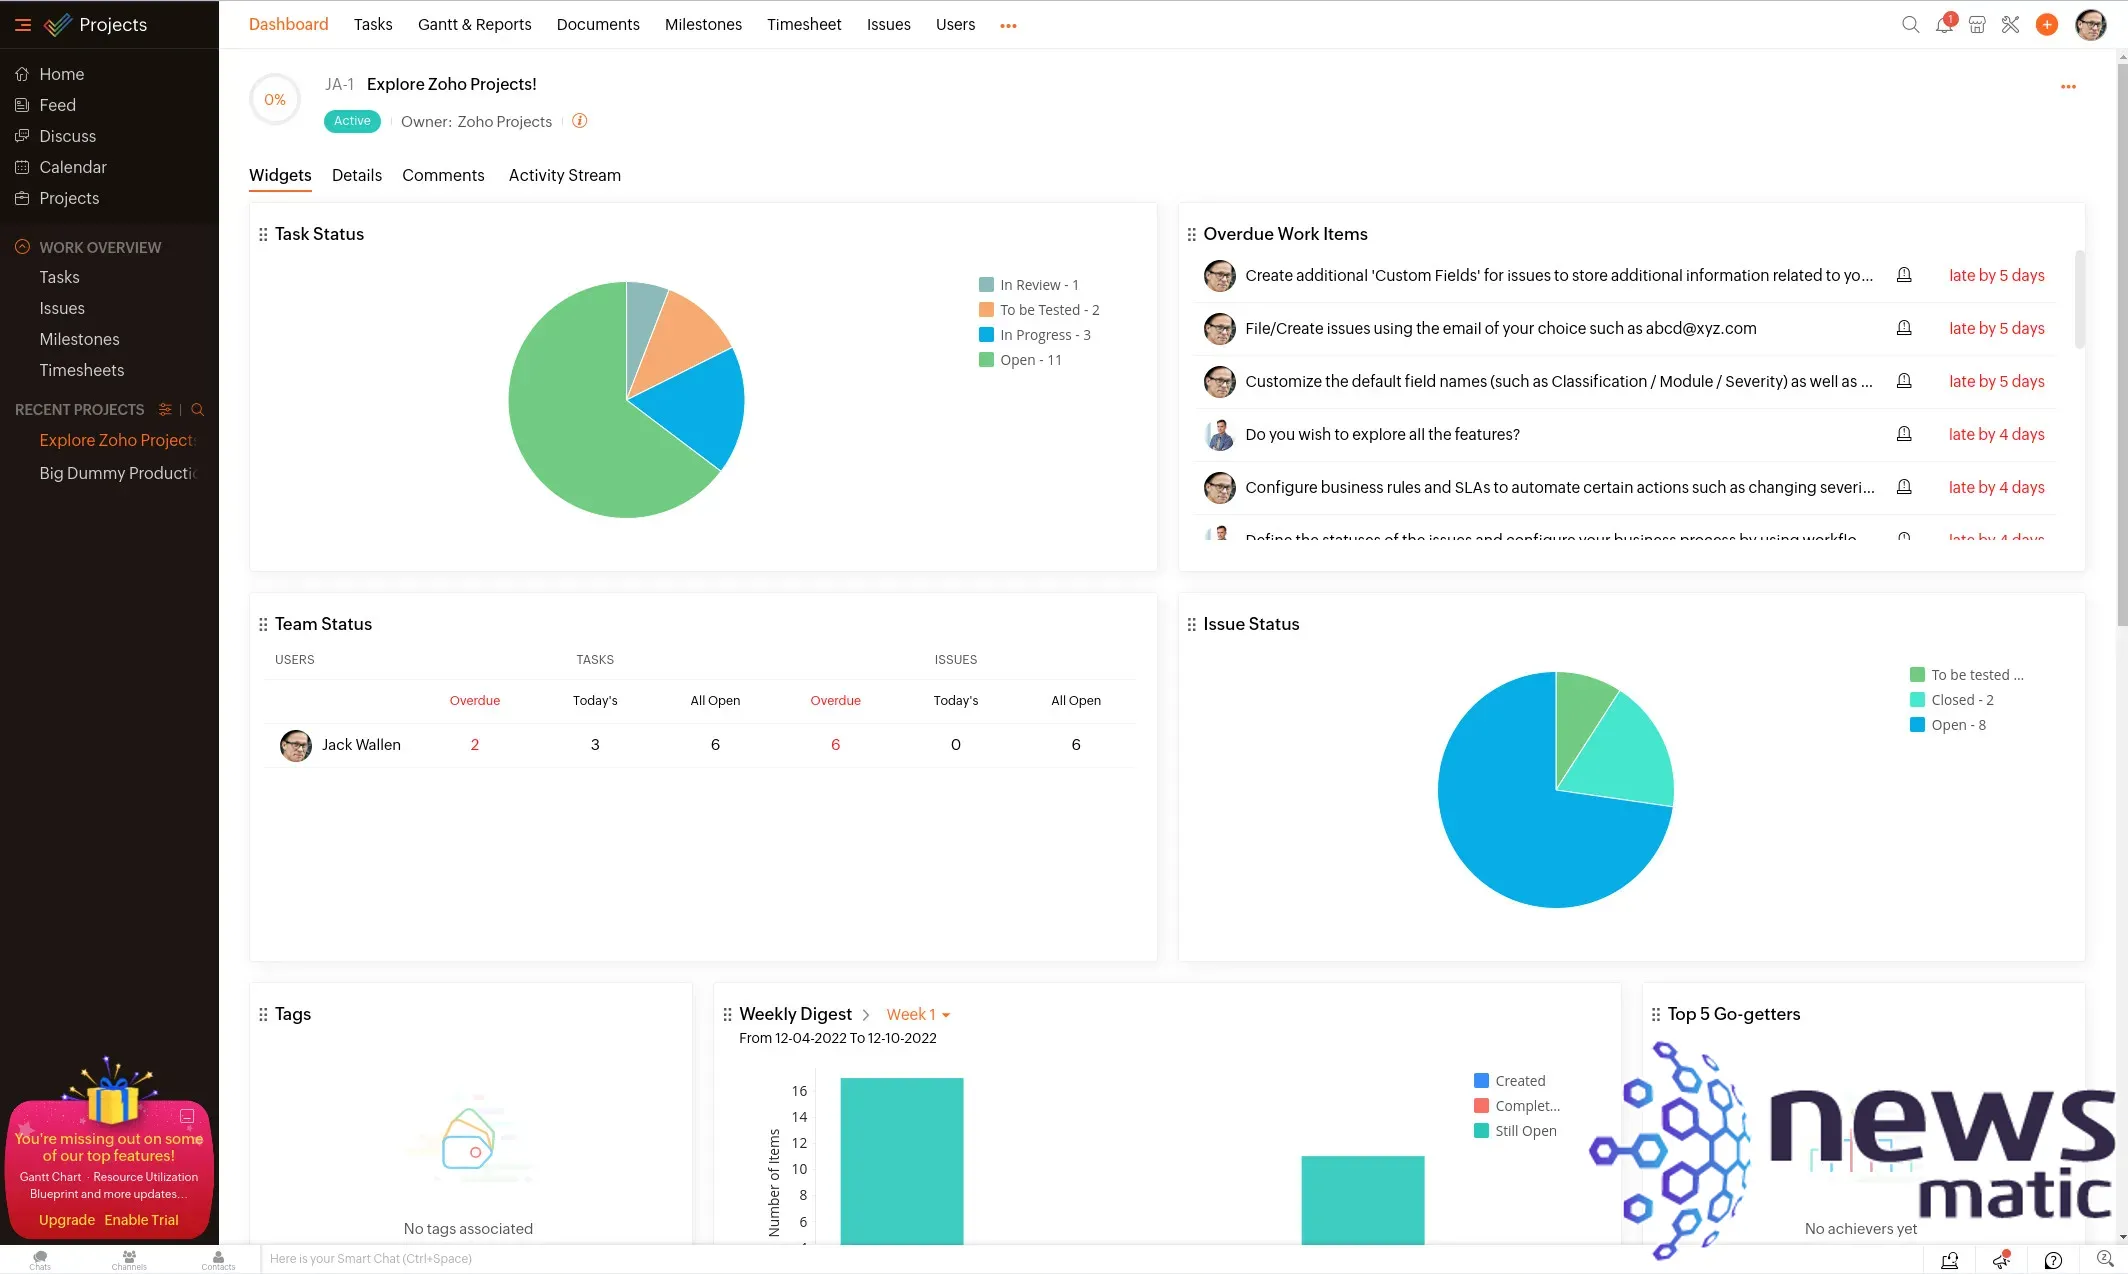Switch to Activity Stream sub-tab

pos(565,176)
